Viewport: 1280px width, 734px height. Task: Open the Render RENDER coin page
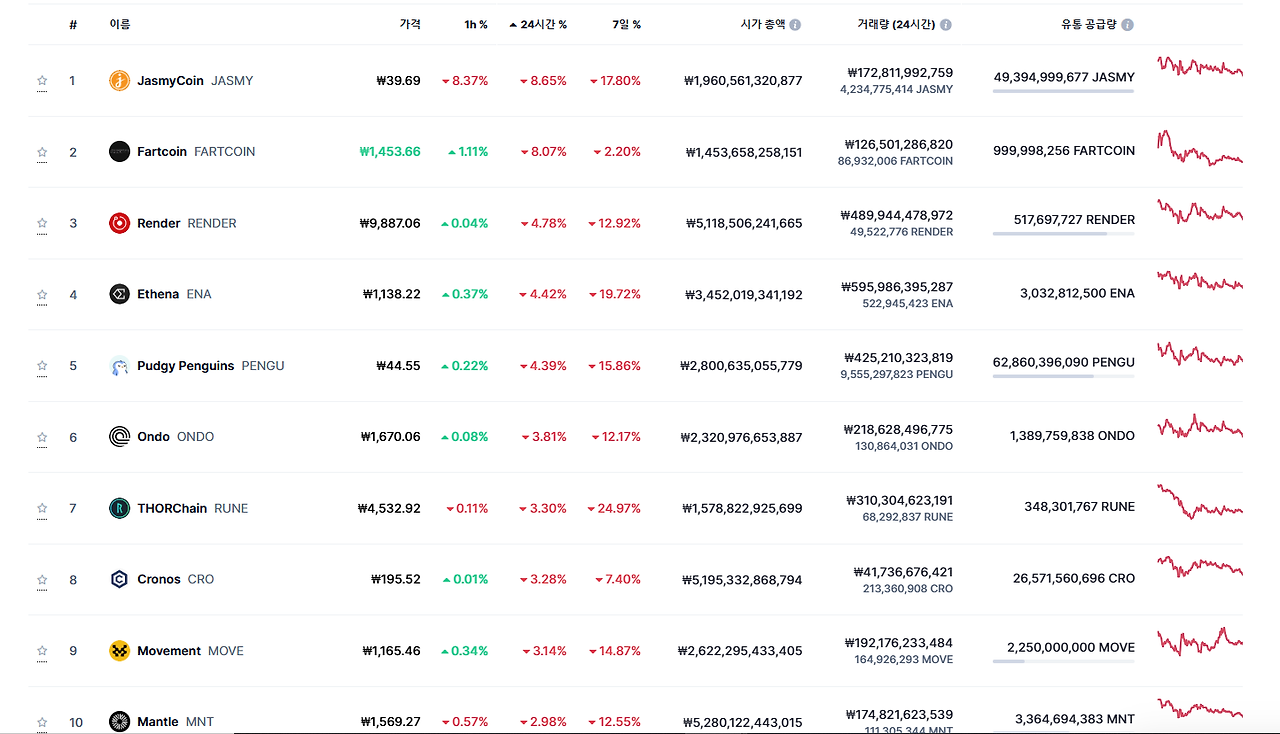(x=187, y=223)
